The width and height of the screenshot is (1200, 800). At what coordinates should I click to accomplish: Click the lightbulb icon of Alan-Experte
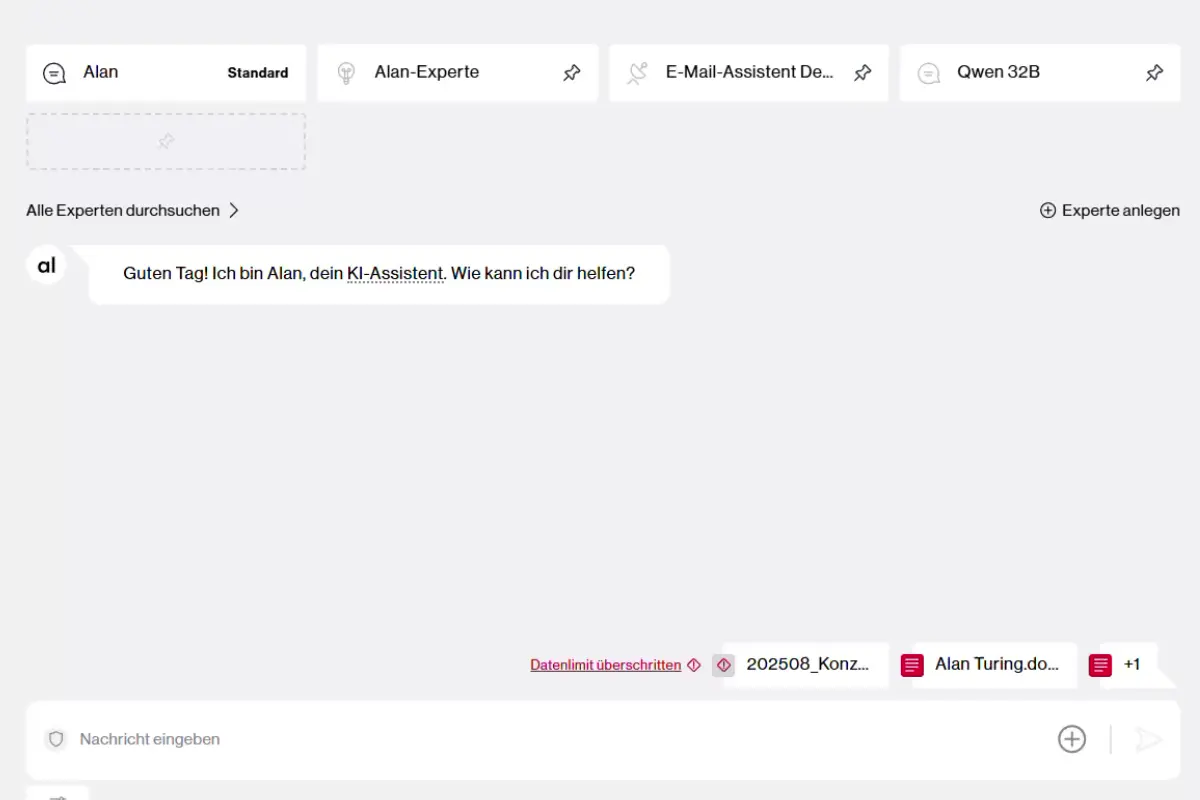click(346, 73)
